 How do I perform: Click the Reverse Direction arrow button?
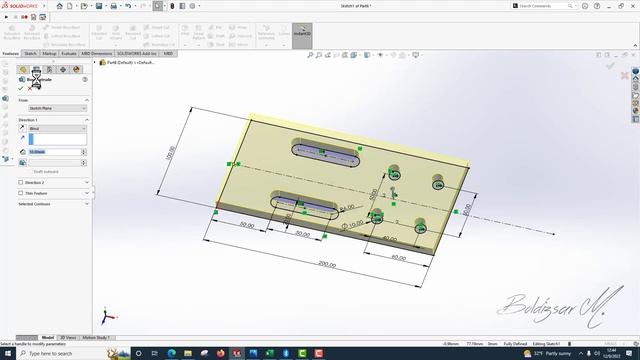[x=22, y=128]
